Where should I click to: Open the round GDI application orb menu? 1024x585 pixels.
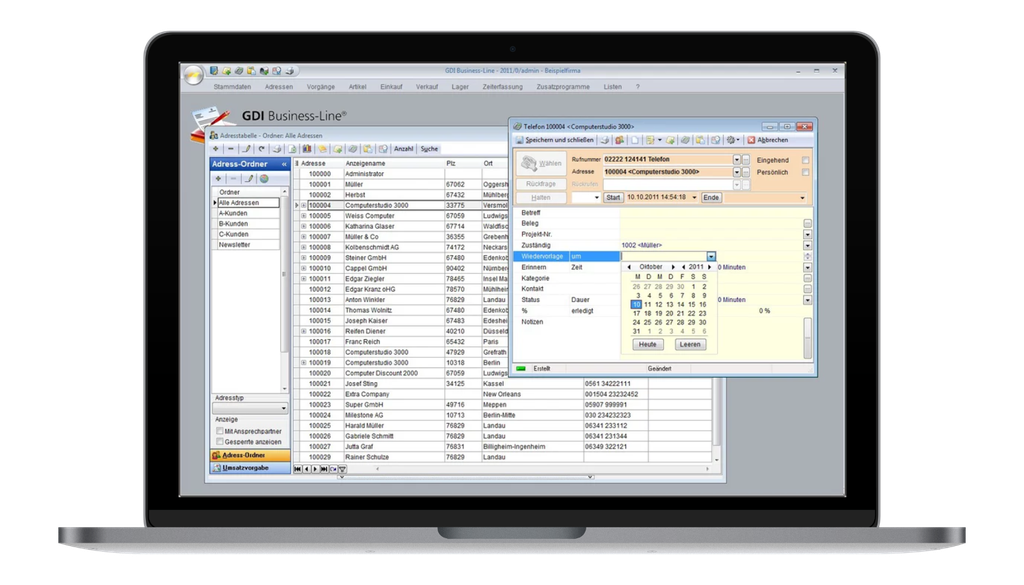click(x=194, y=75)
